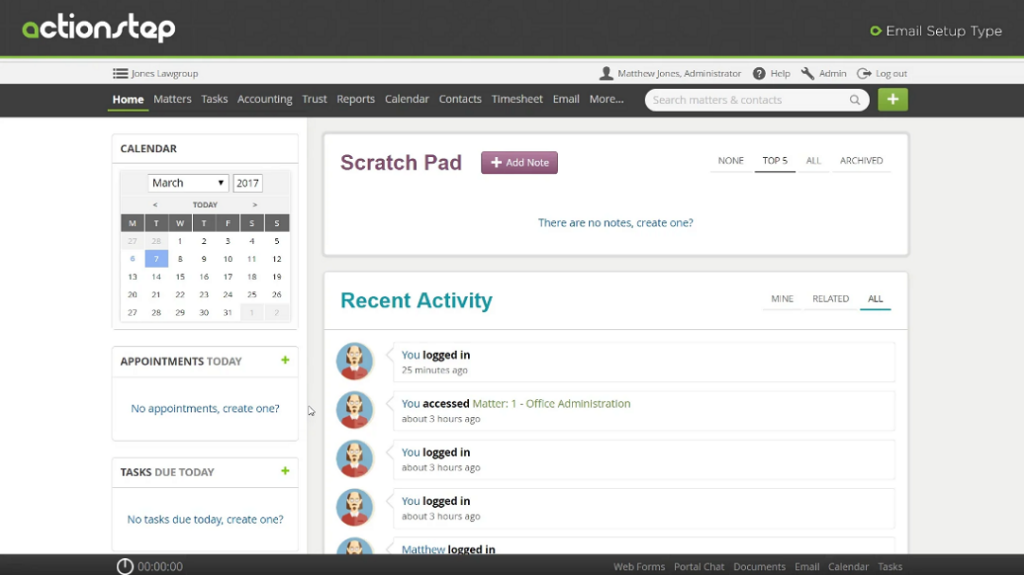The image size is (1024, 575).
Task: Select the Home tab
Action: (x=128, y=99)
